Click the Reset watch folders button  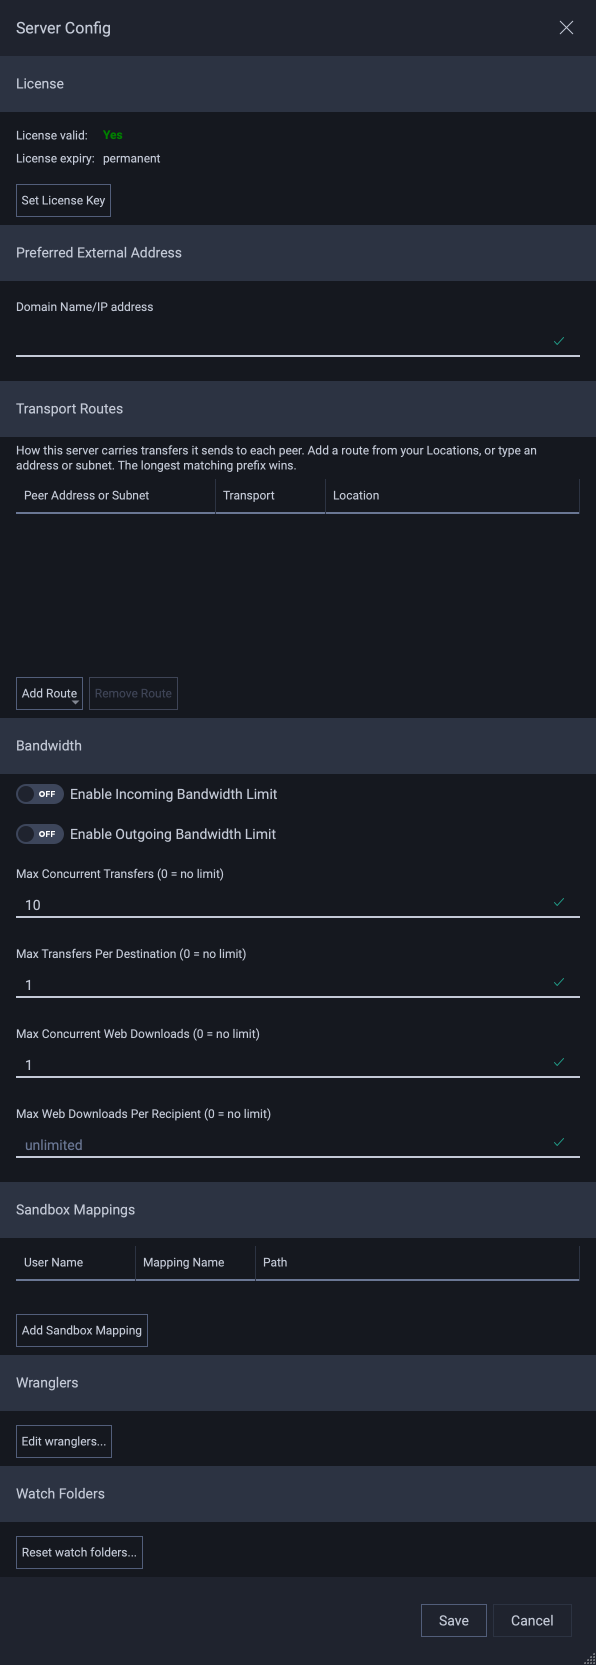[x=79, y=1552]
